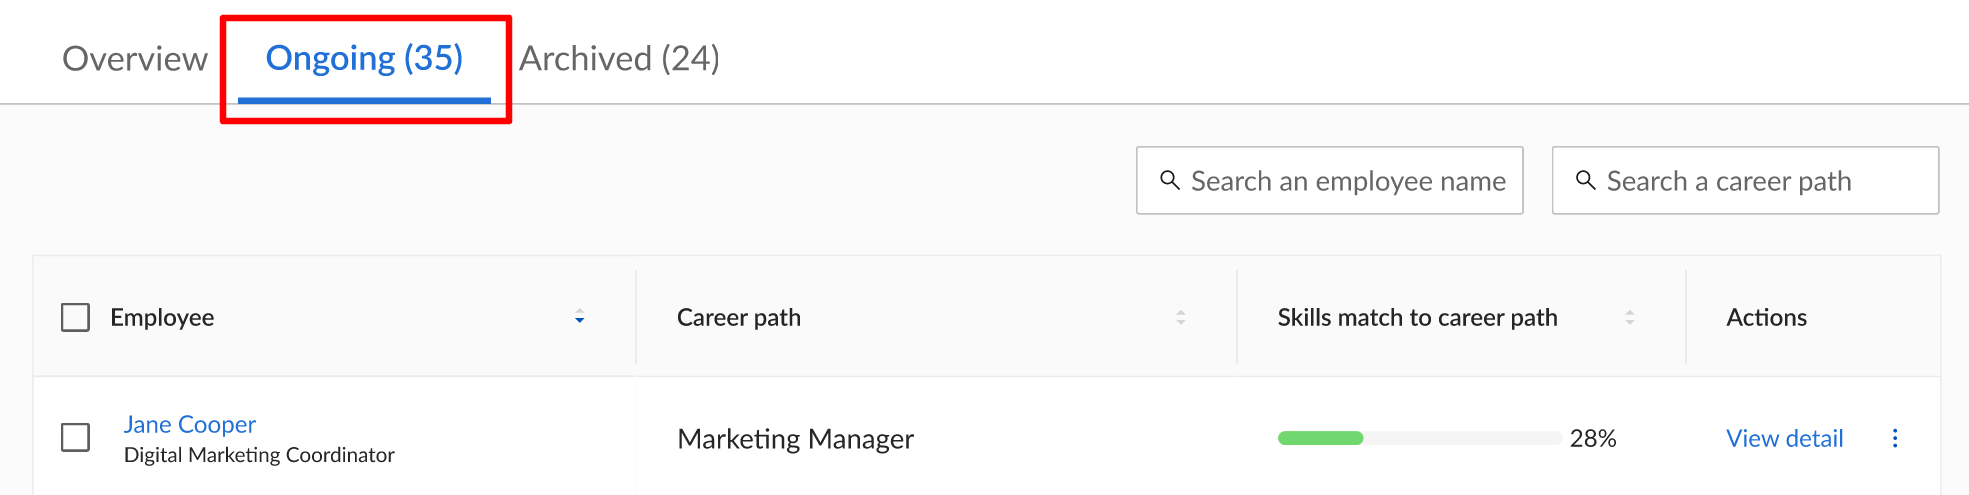Viewport: 1969px width, 495px height.
Task: Click the Career path column sort arrows
Action: click(x=1180, y=317)
